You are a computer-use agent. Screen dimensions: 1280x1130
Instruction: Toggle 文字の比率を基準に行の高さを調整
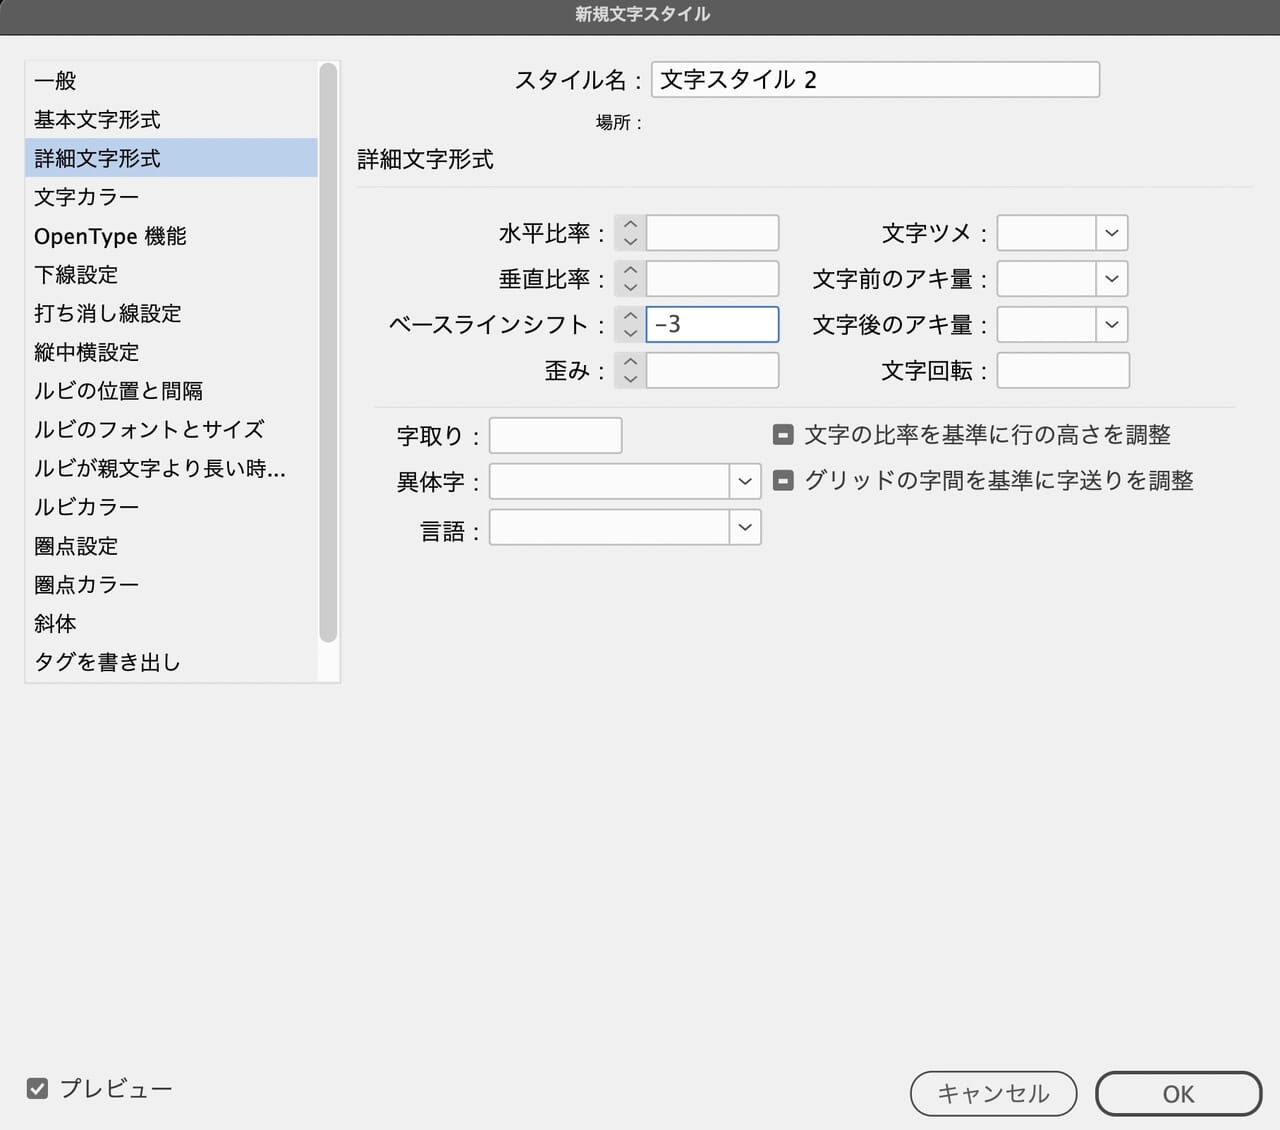click(x=783, y=434)
